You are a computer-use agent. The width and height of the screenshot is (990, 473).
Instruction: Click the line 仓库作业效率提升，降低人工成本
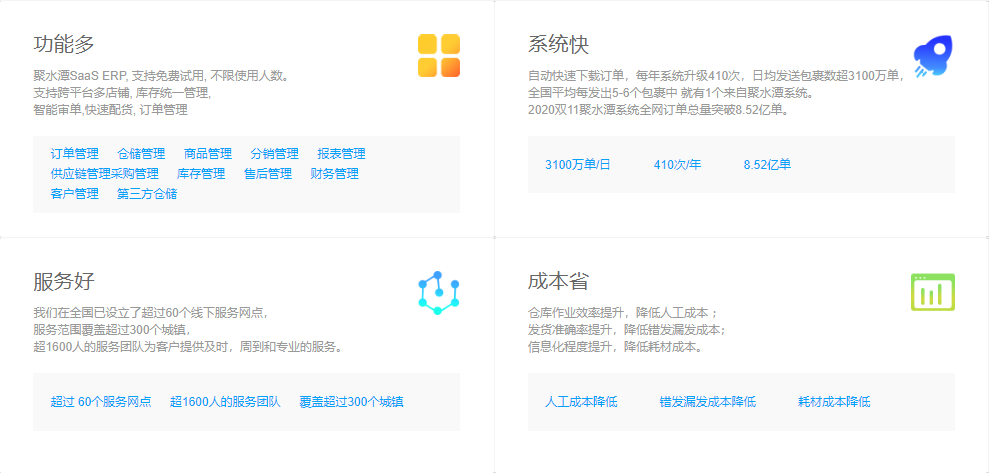tap(623, 313)
